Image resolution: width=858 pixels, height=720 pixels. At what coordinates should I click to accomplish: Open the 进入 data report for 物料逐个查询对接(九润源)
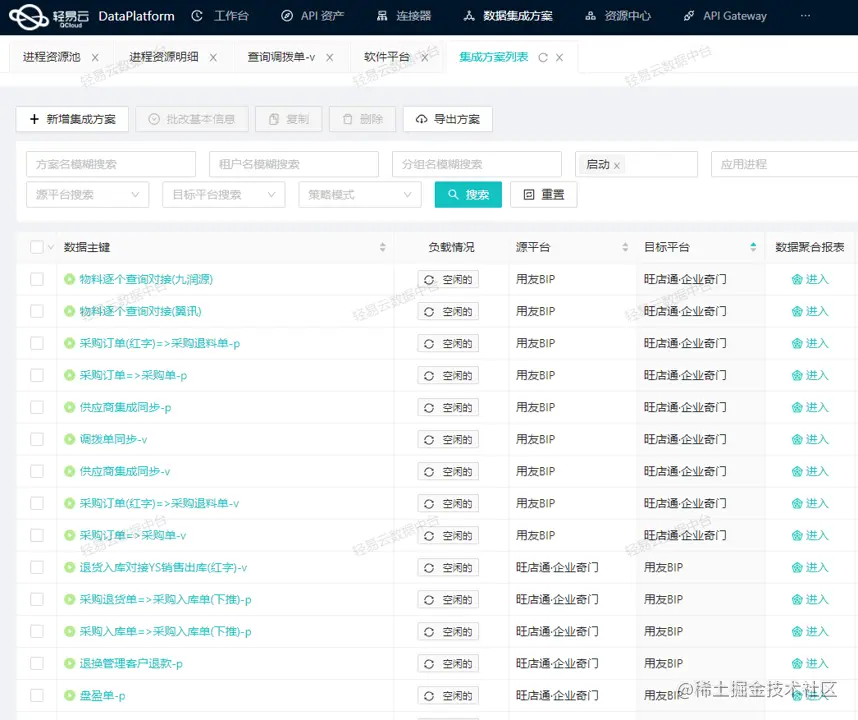tap(811, 279)
